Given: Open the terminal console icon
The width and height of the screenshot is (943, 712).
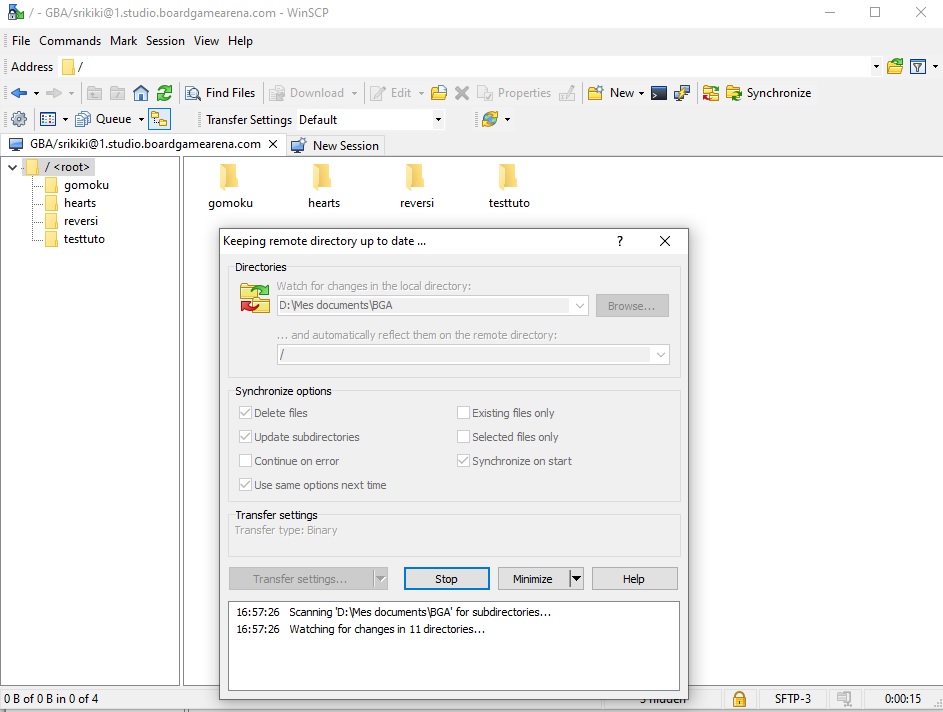Looking at the screenshot, I should [659, 93].
